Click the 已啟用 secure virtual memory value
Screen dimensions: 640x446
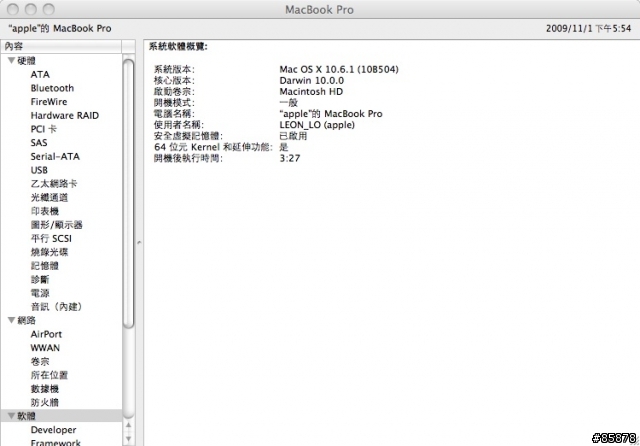[293, 136]
